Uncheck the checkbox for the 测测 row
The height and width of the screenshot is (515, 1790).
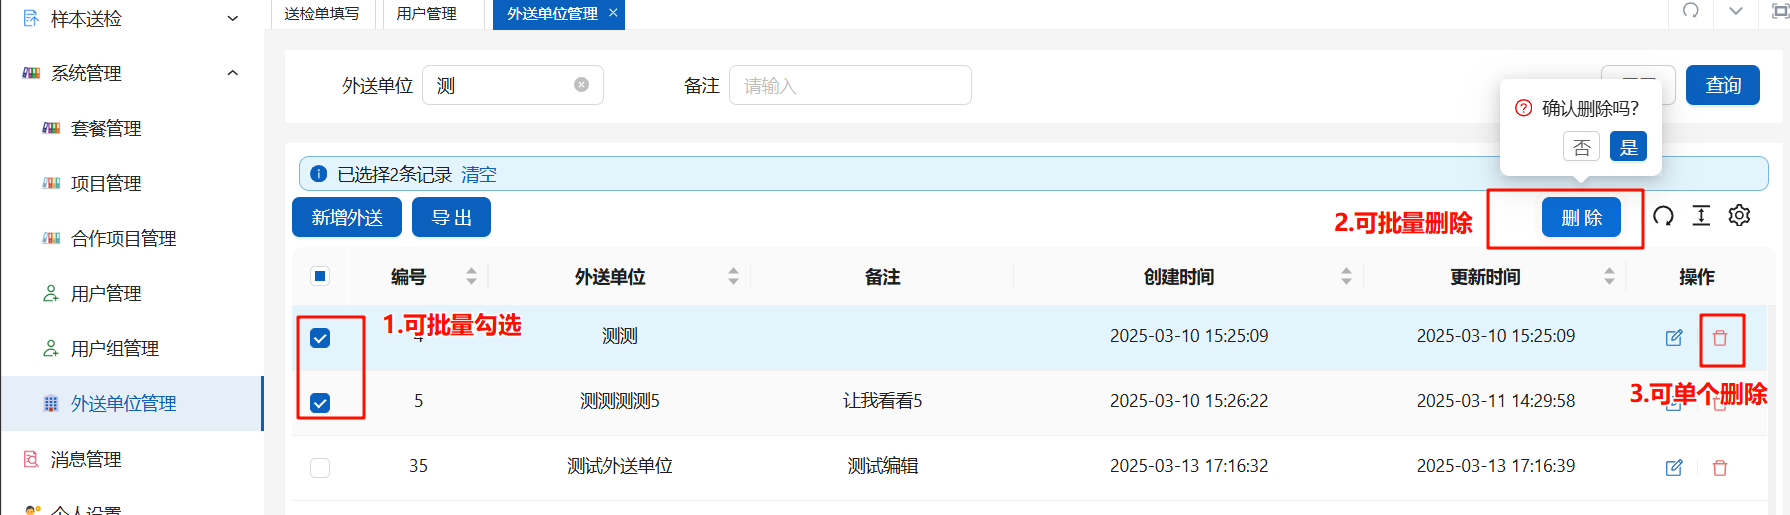[320, 338]
